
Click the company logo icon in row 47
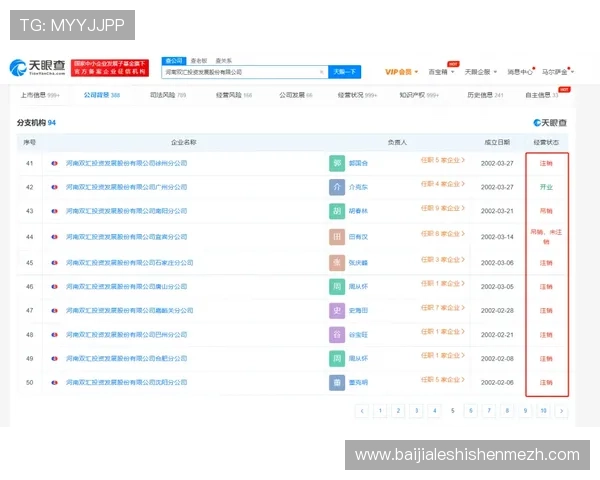[54, 310]
